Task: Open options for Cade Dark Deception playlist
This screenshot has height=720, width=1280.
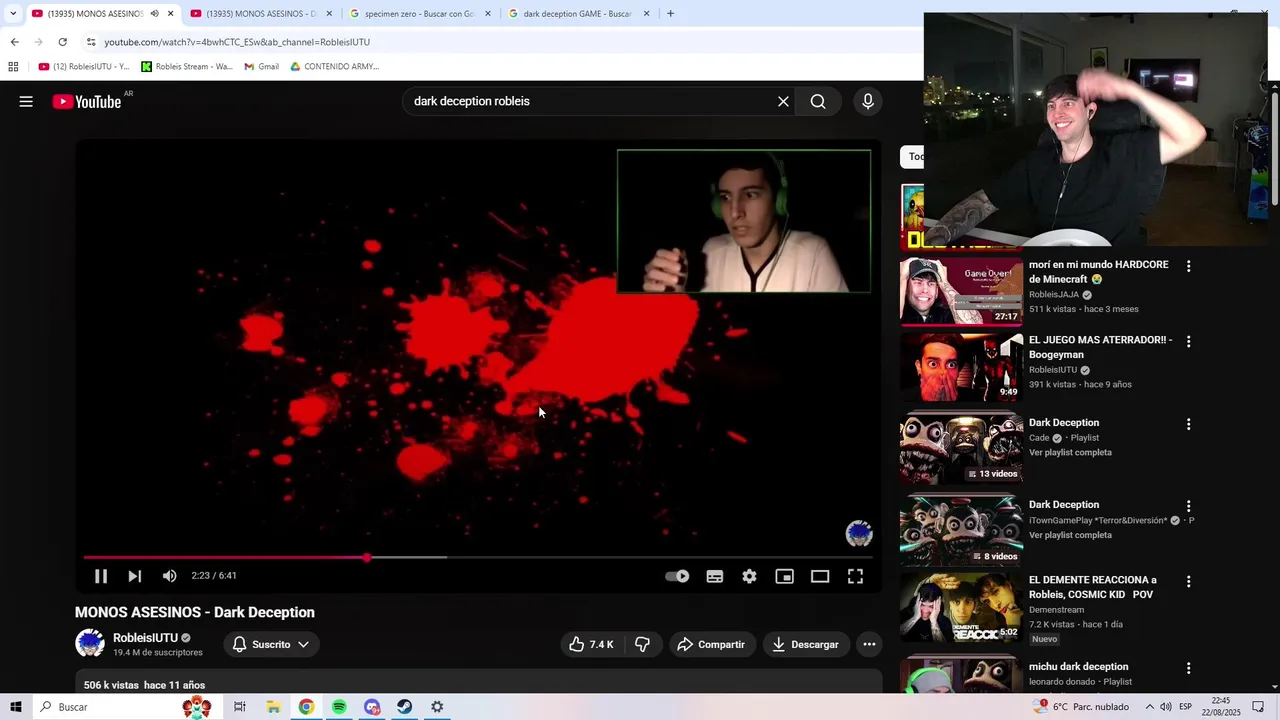Action: (x=1188, y=424)
